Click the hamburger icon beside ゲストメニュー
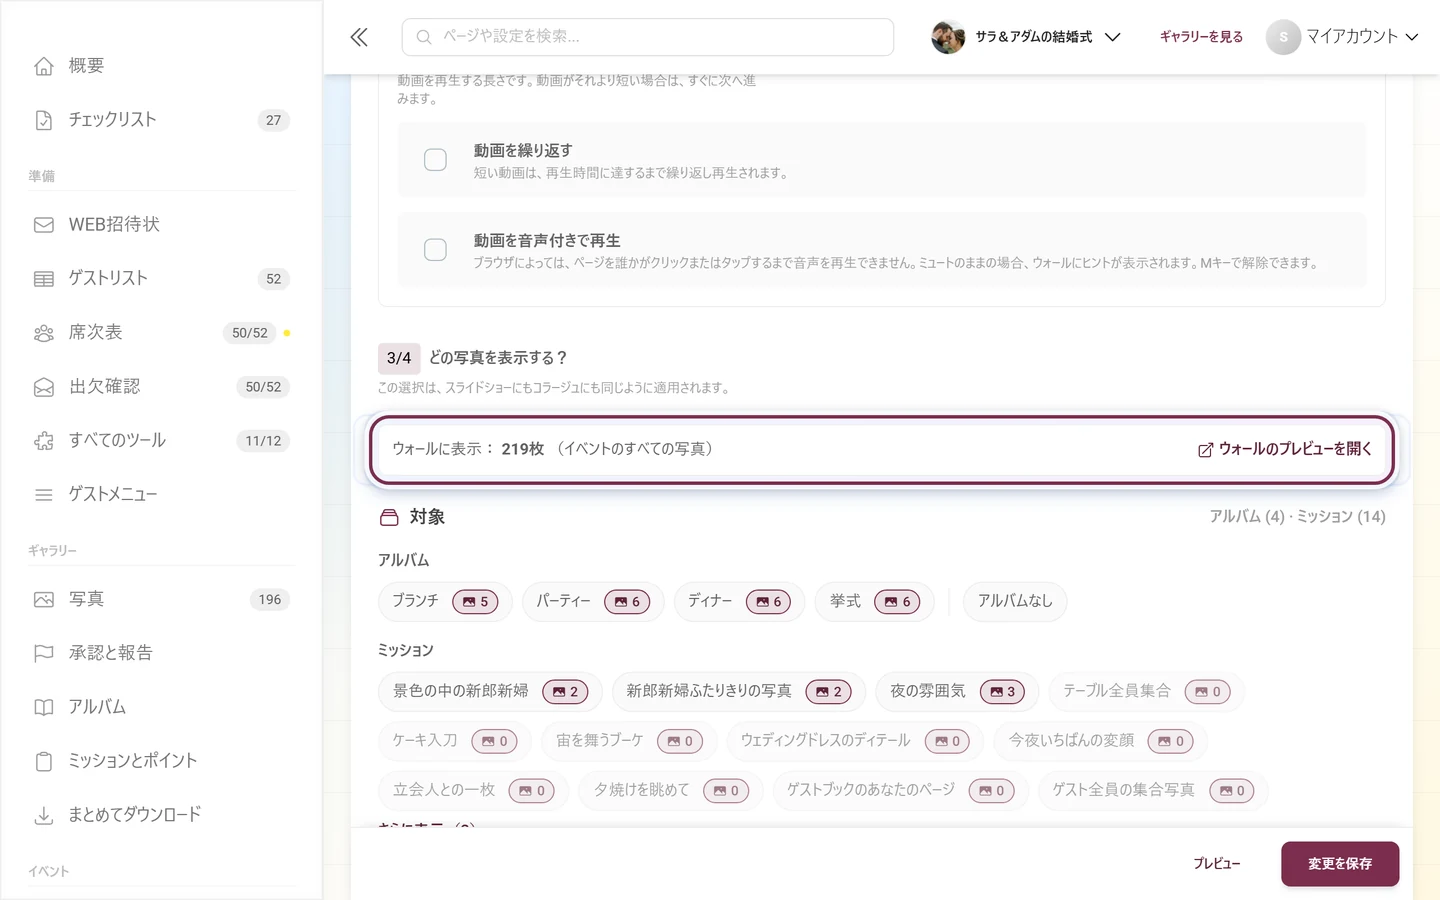The height and width of the screenshot is (900, 1440). [44, 495]
